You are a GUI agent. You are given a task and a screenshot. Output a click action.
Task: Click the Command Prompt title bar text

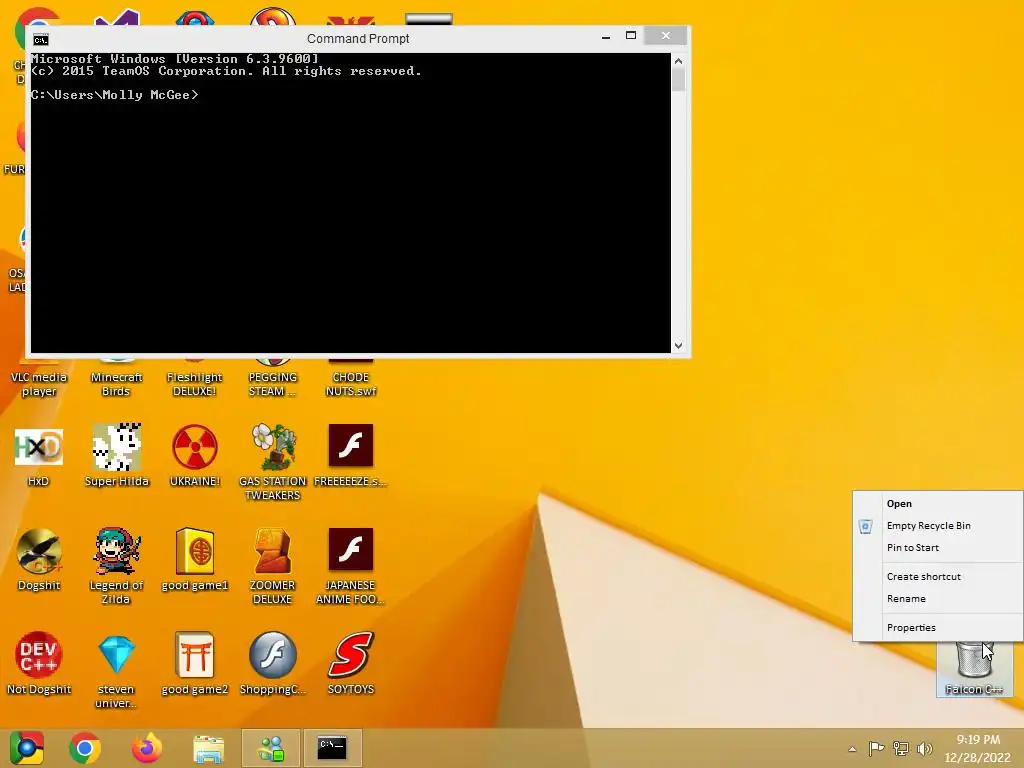tap(358, 39)
